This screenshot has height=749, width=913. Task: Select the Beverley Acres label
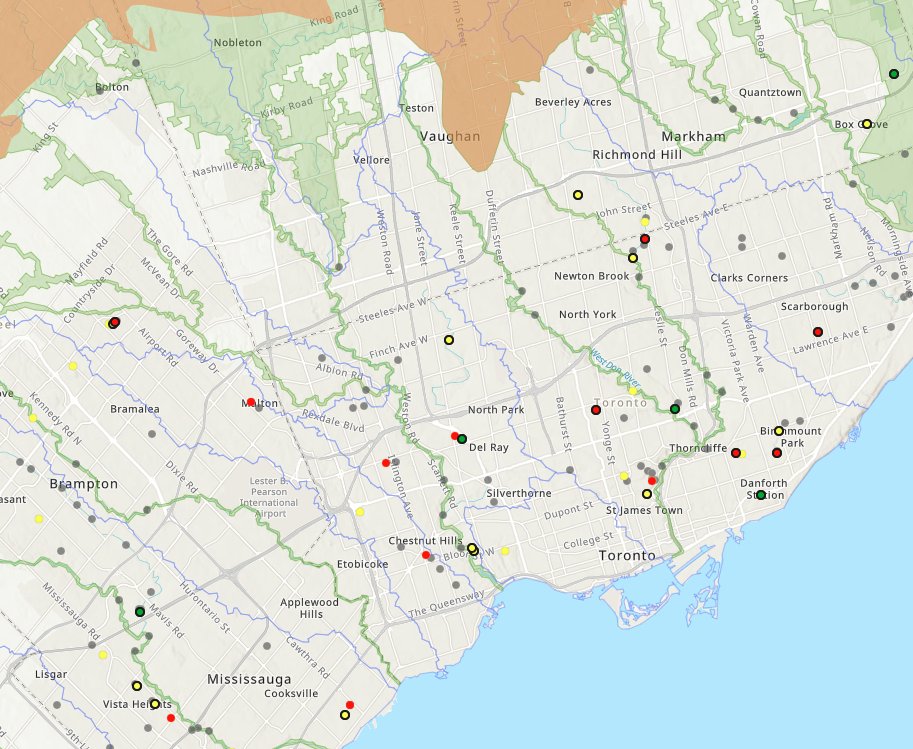(573, 103)
